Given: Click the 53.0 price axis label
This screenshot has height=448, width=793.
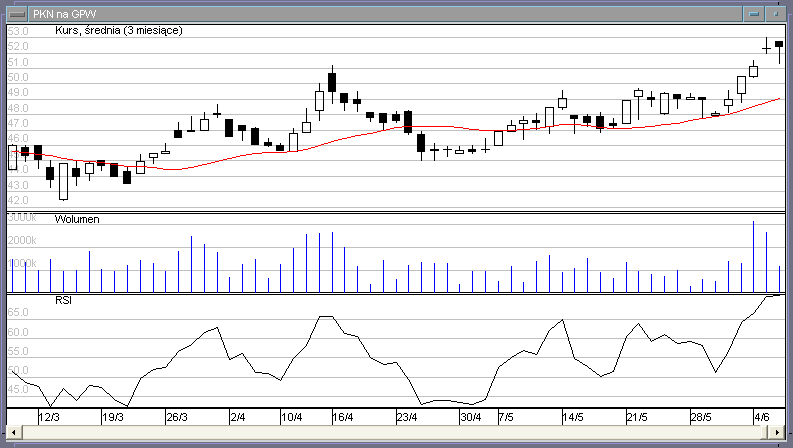Looking at the screenshot, I should pos(18,31).
